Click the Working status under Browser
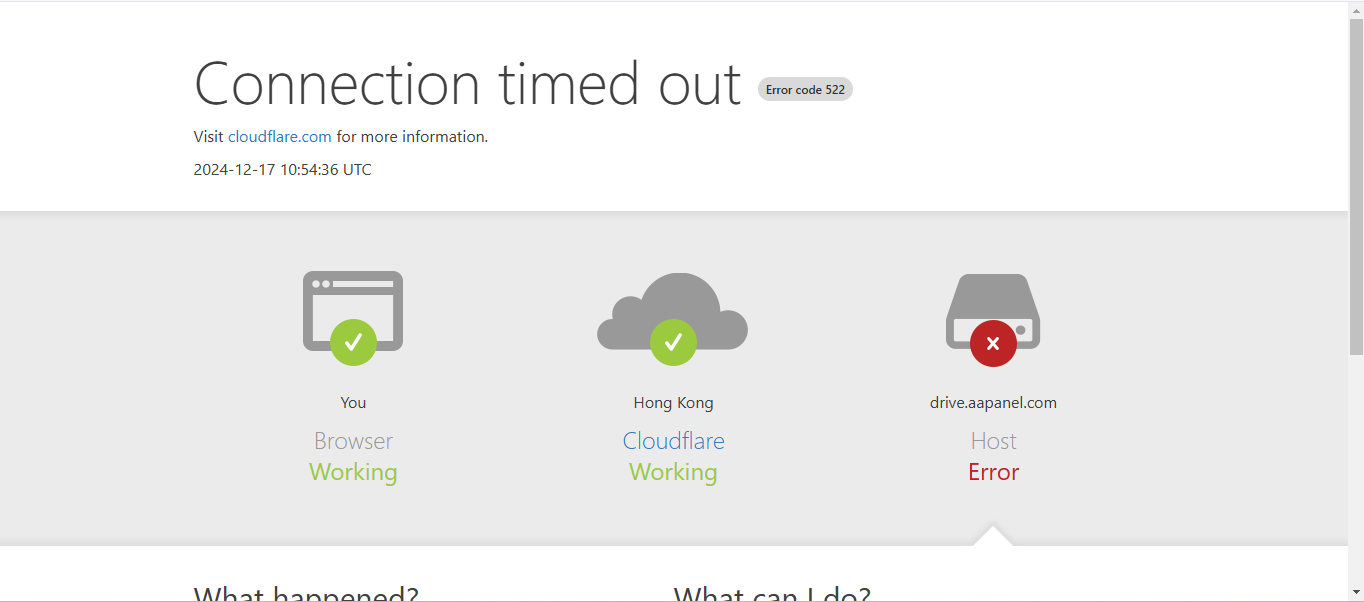The image size is (1364, 602). coord(353,472)
